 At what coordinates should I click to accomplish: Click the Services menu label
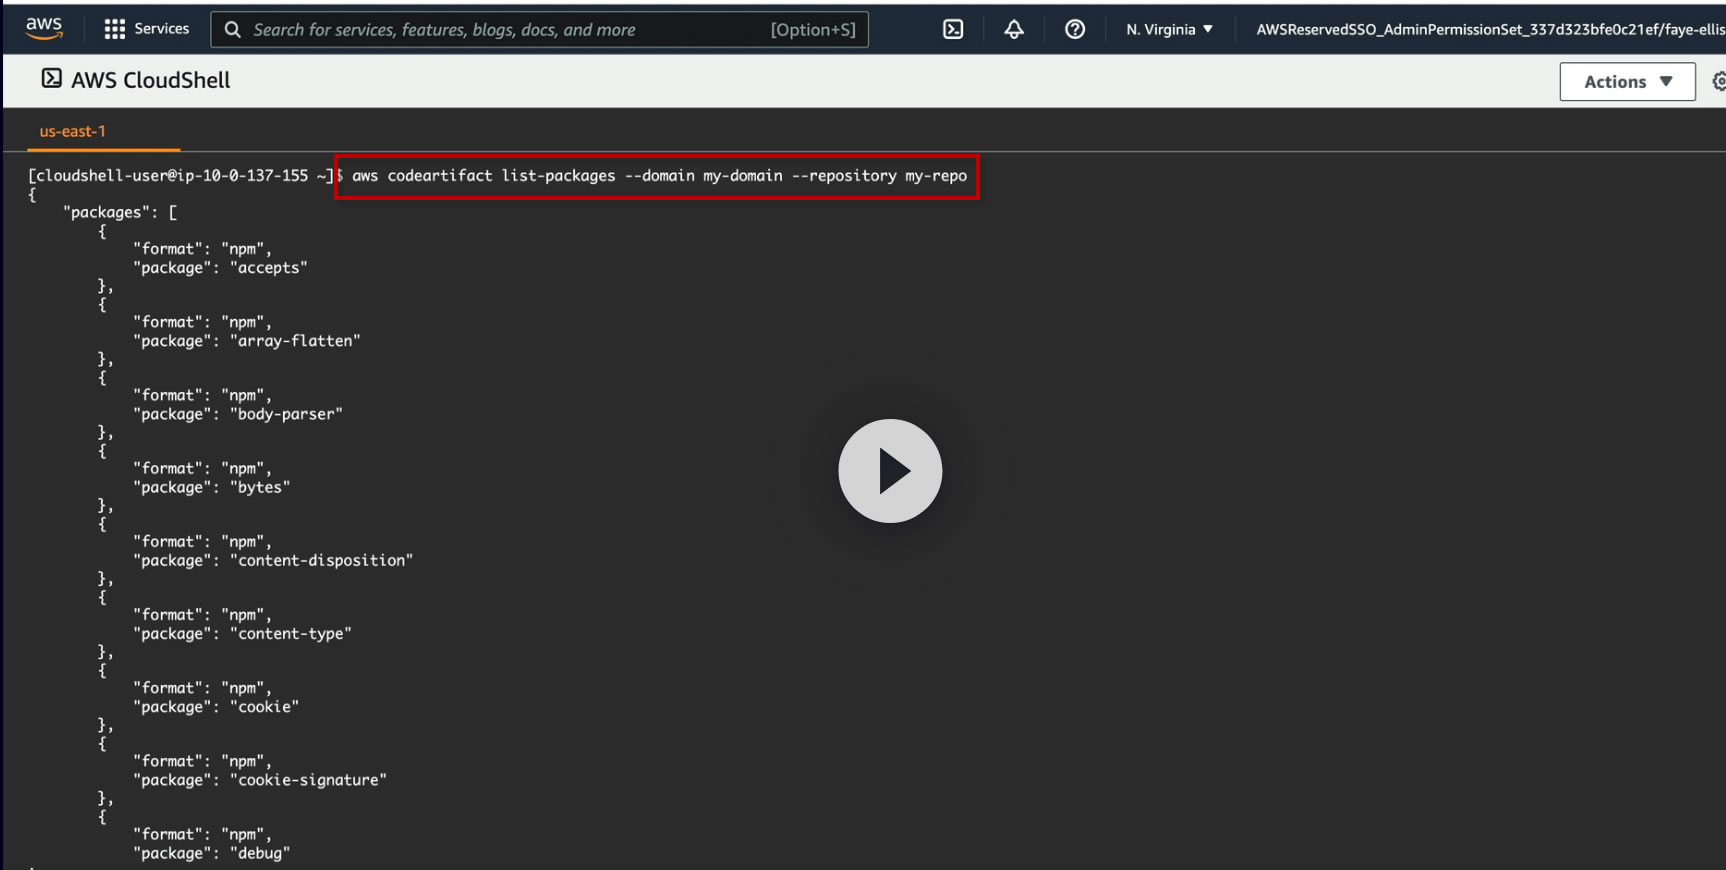point(162,29)
